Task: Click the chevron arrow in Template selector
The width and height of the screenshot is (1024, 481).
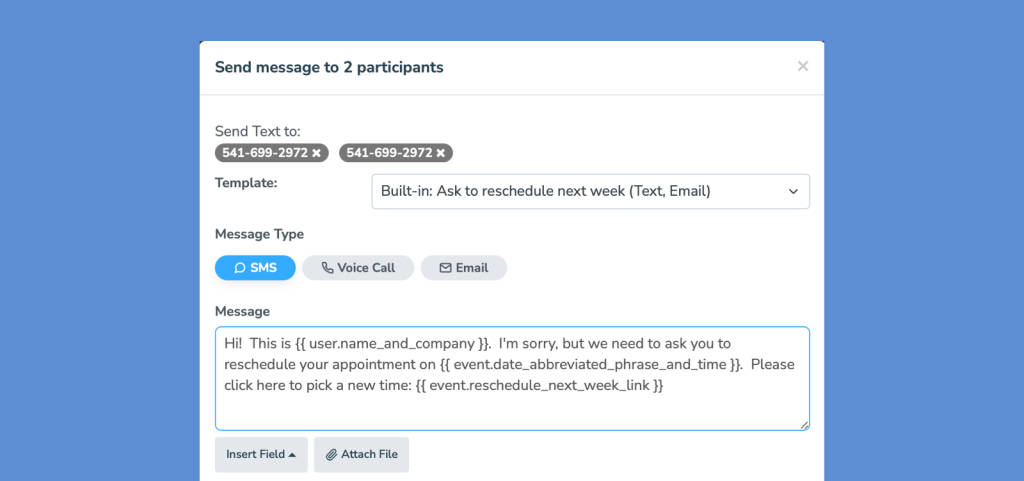Action: (793, 191)
